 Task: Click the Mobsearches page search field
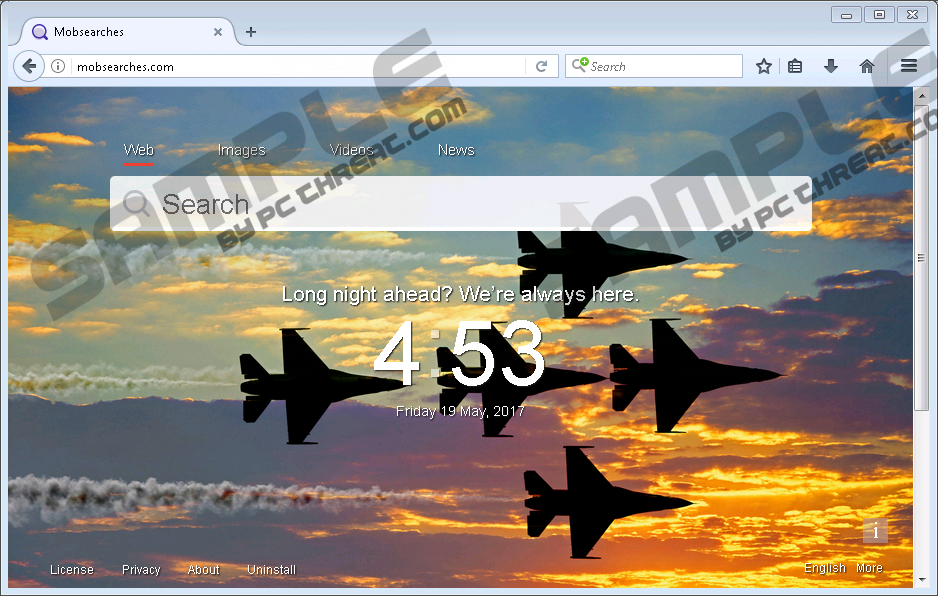pyautogui.click(x=460, y=205)
